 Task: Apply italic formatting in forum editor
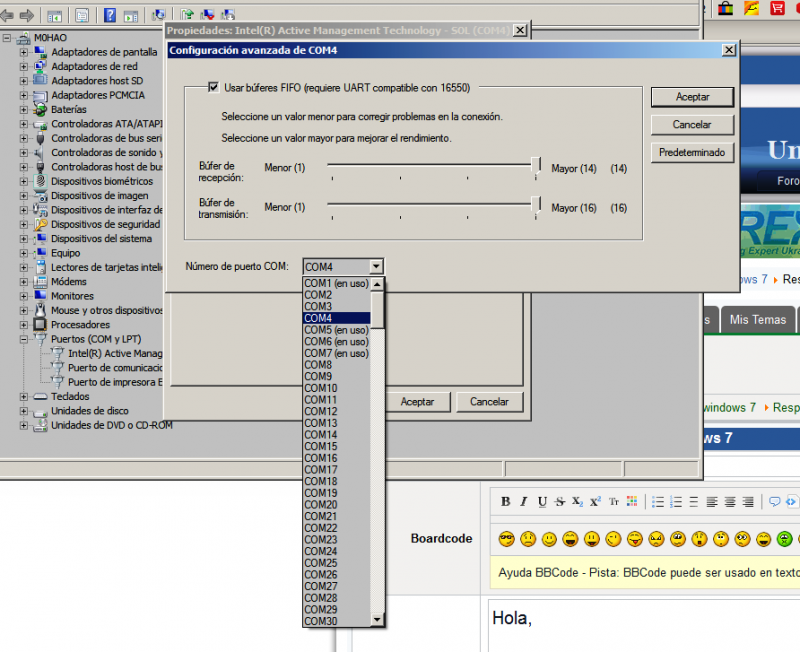point(523,501)
